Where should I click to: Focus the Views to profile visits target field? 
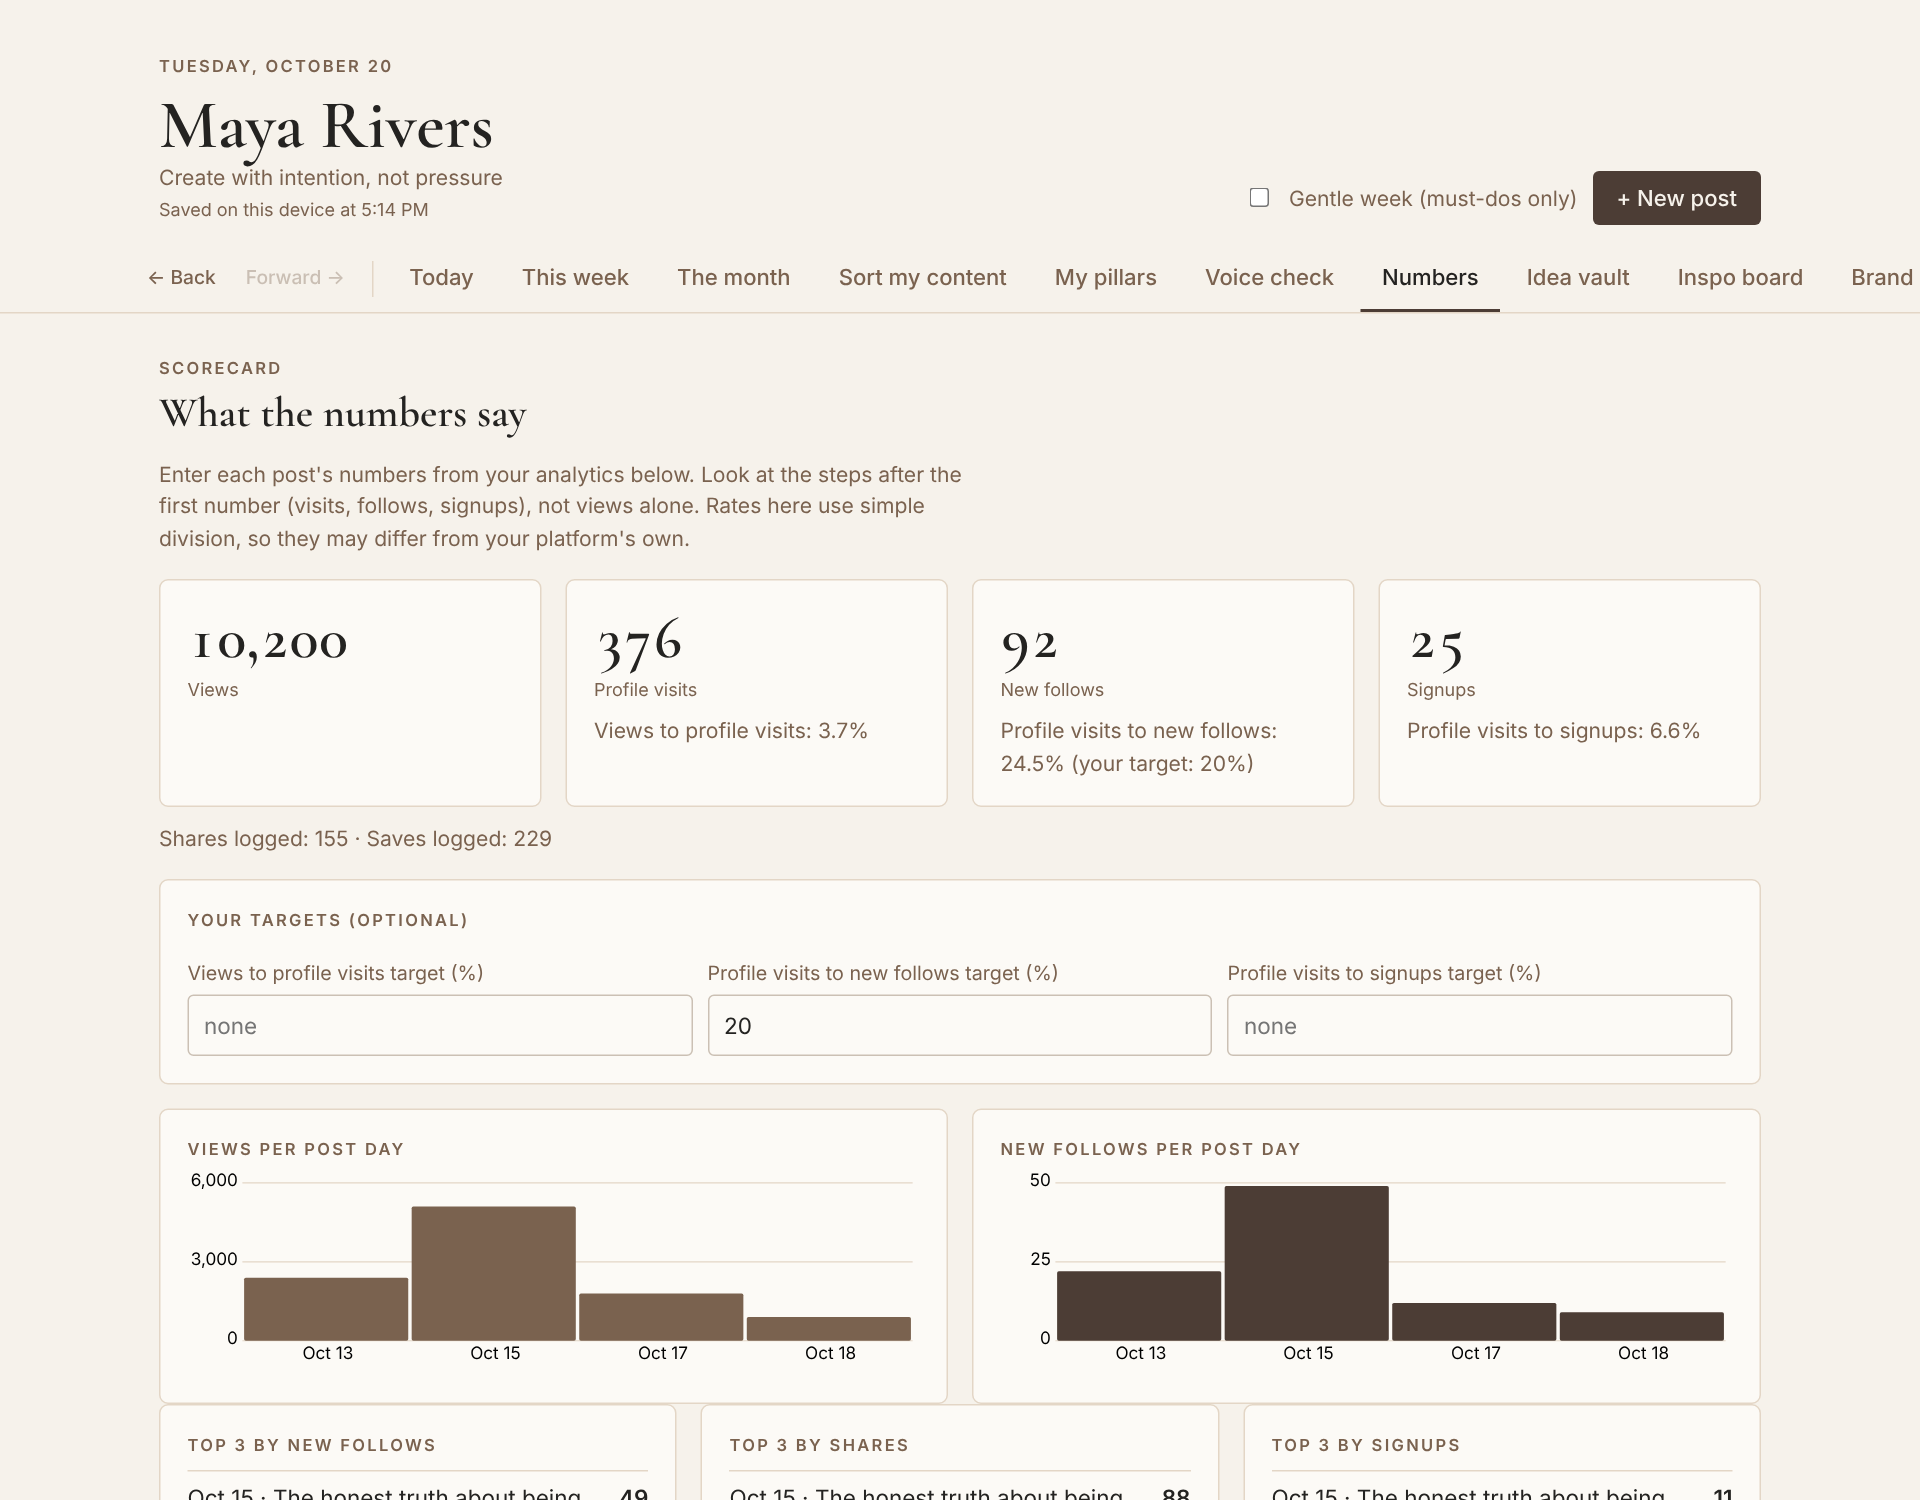(440, 1025)
